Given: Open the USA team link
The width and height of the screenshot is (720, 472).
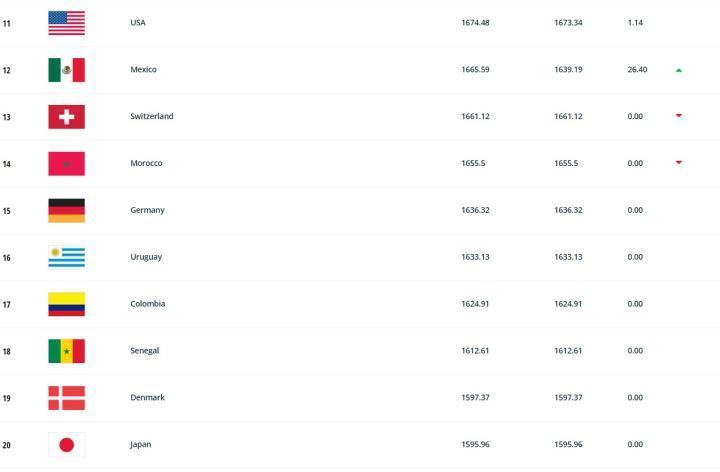Looking at the screenshot, I should point(138,23).
